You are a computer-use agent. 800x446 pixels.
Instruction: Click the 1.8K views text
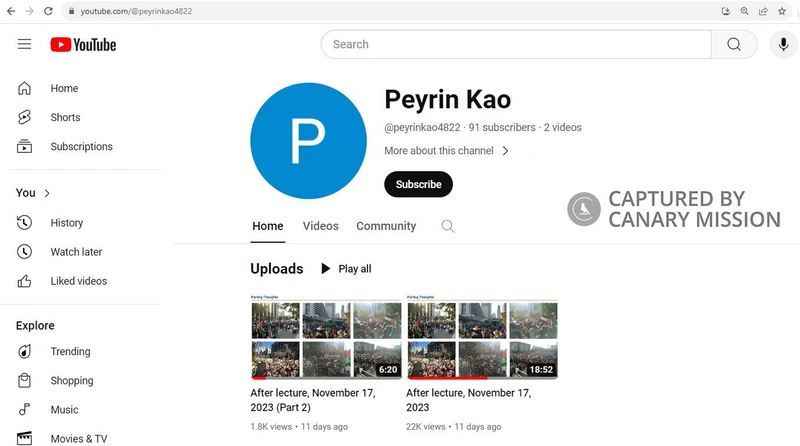coord(271,427)
